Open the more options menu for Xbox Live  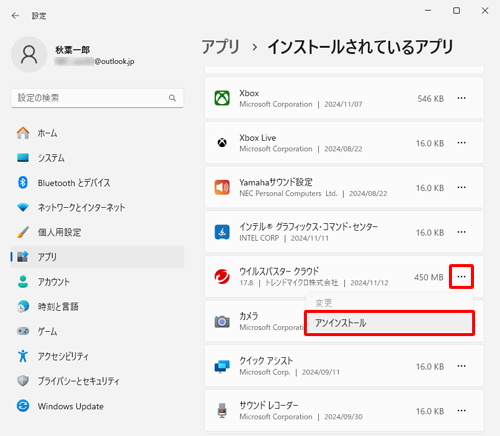tap(462, 143)
